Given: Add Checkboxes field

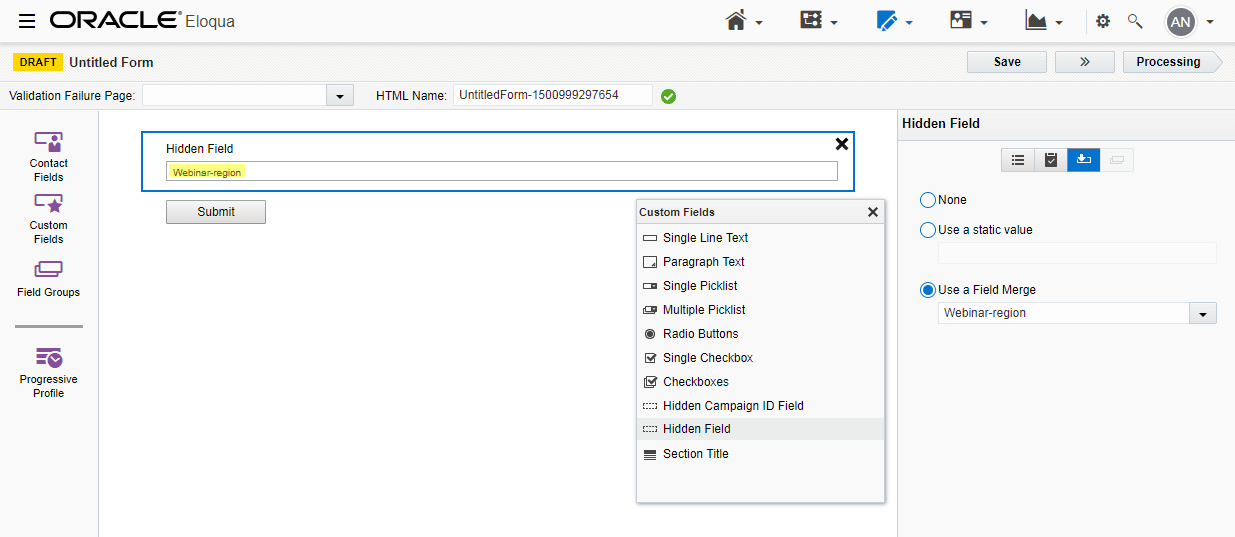Looking at the screenshot, I should pyautogui.click(x=760, y=382).
